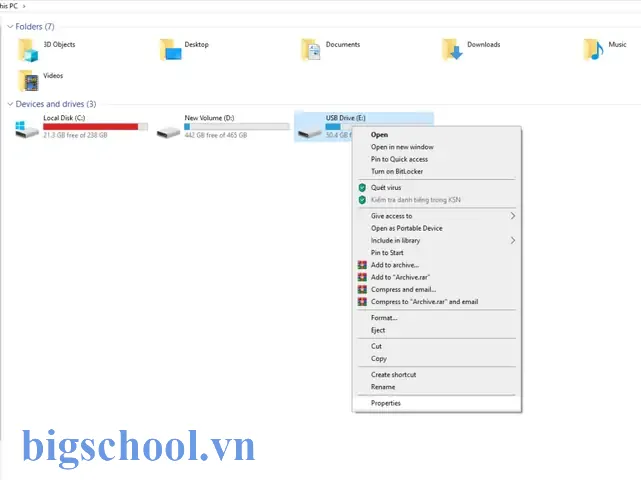Click the "Local Disk (C:)" label
The width and height of the screenshot is (641, 480).
point(64,118)
